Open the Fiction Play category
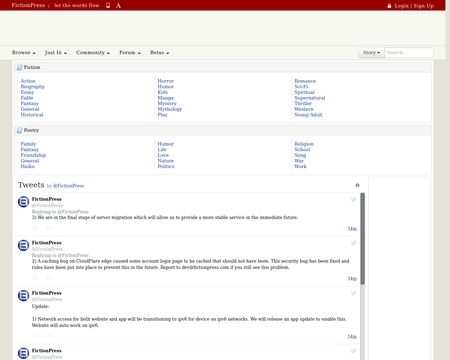This screenshot has height=360, width=450. point(163,115)
